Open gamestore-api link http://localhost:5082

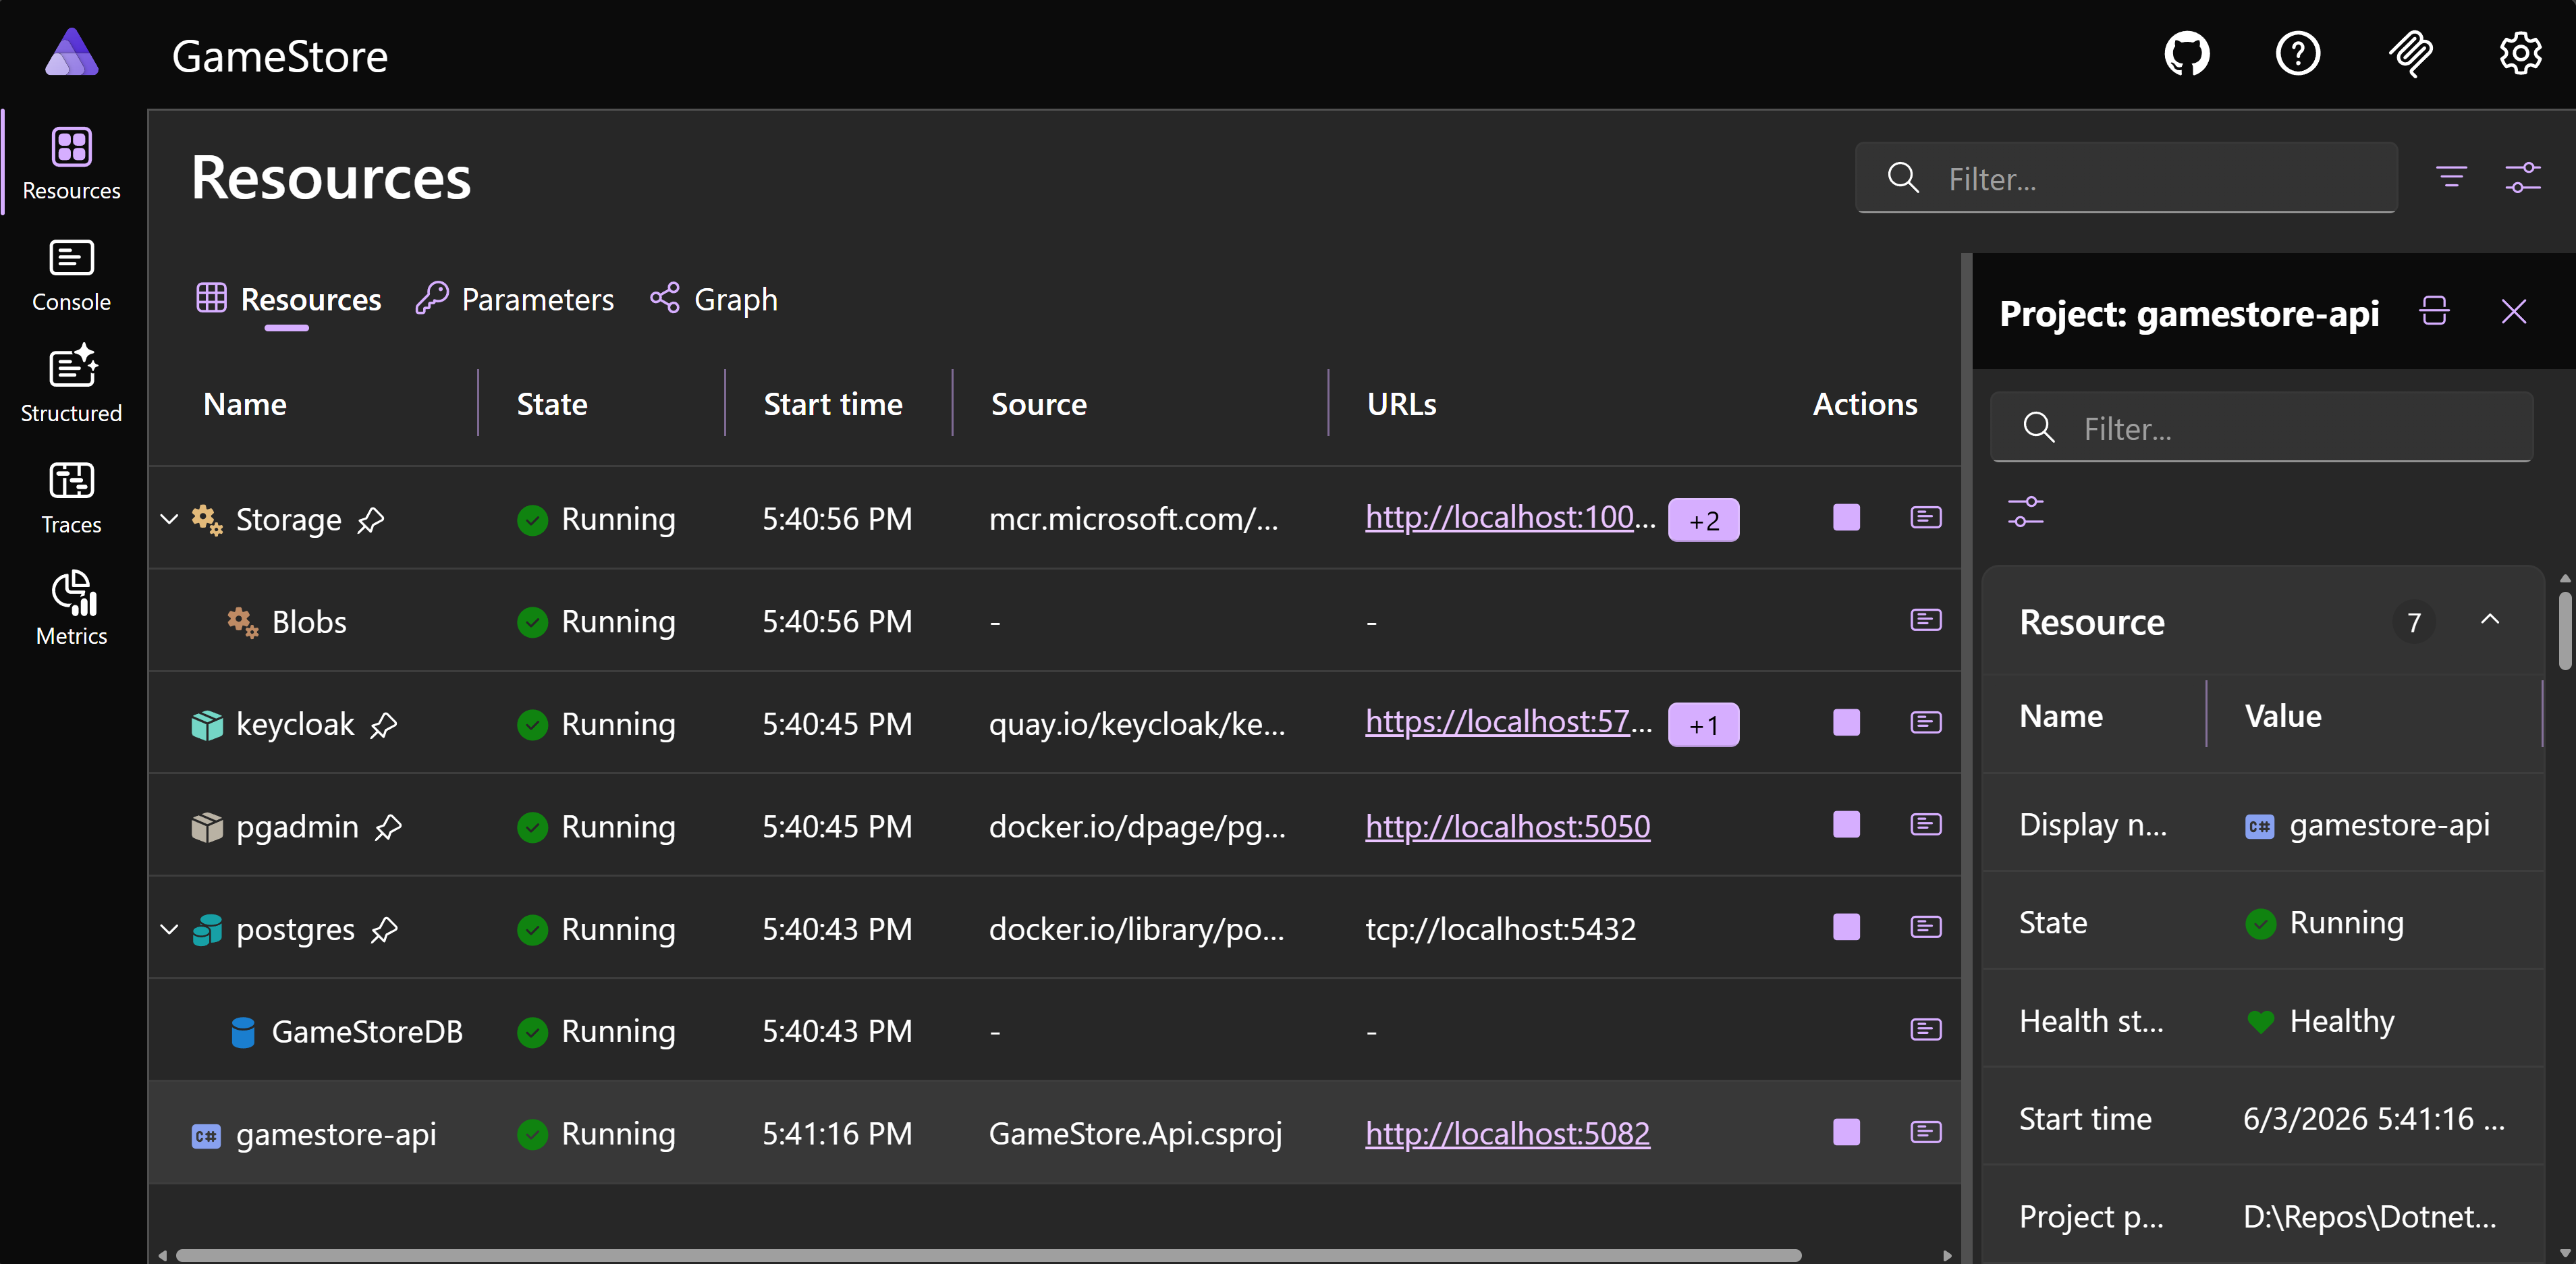pos(1508,1133)
